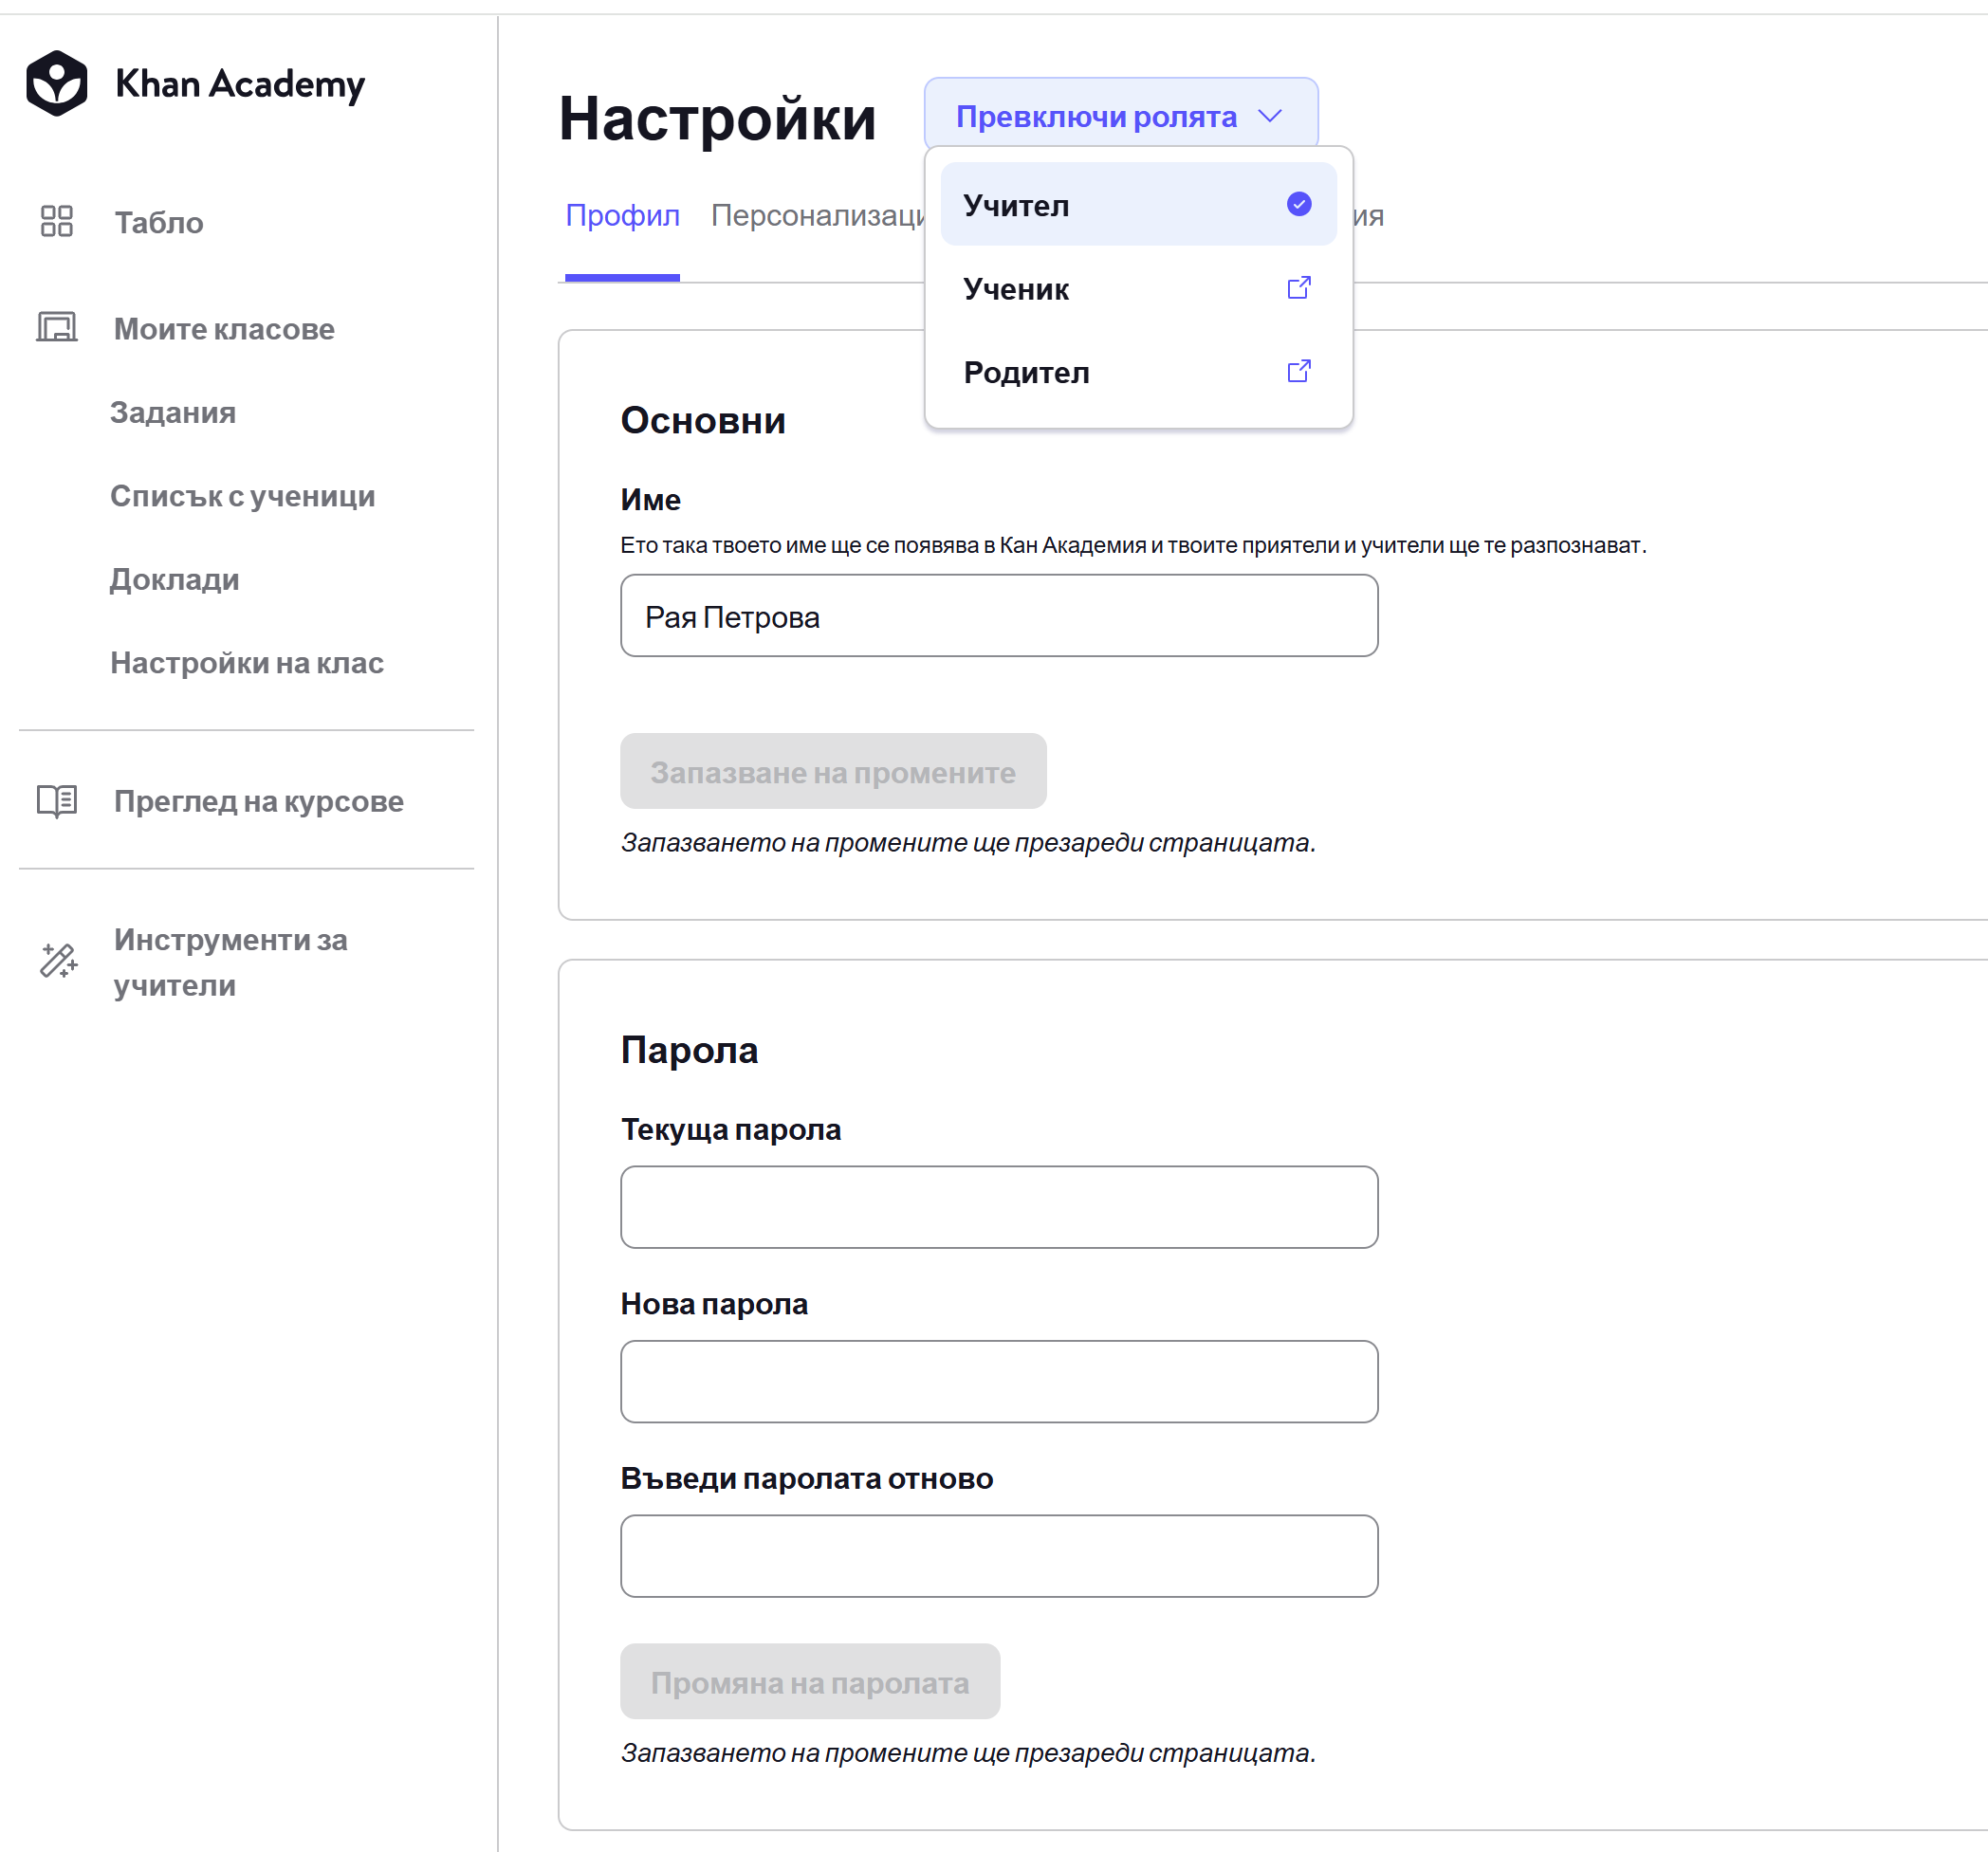Click the description text about твоето име
1988x1852 pixels.
click(1133, 545)
